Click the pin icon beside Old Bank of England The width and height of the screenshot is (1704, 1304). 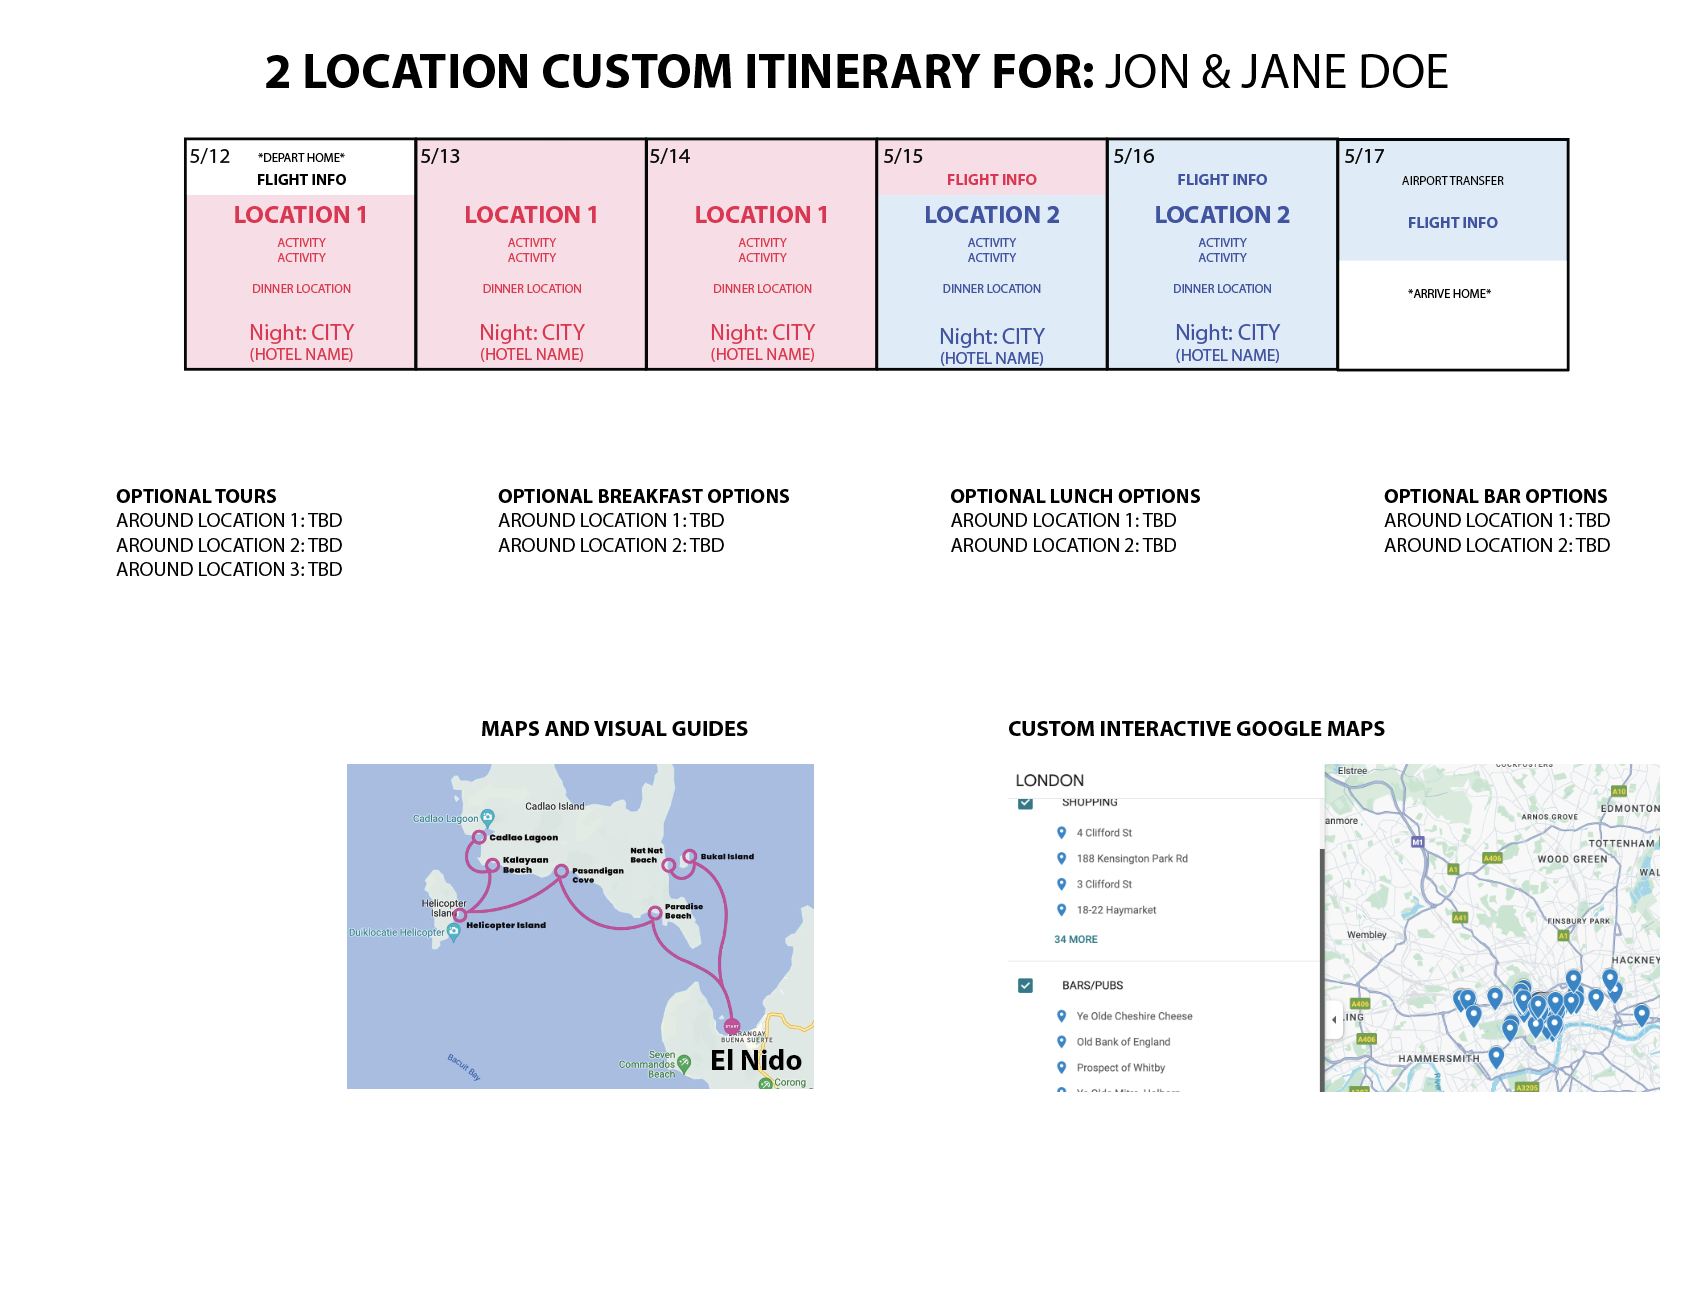[1062, 1042]
